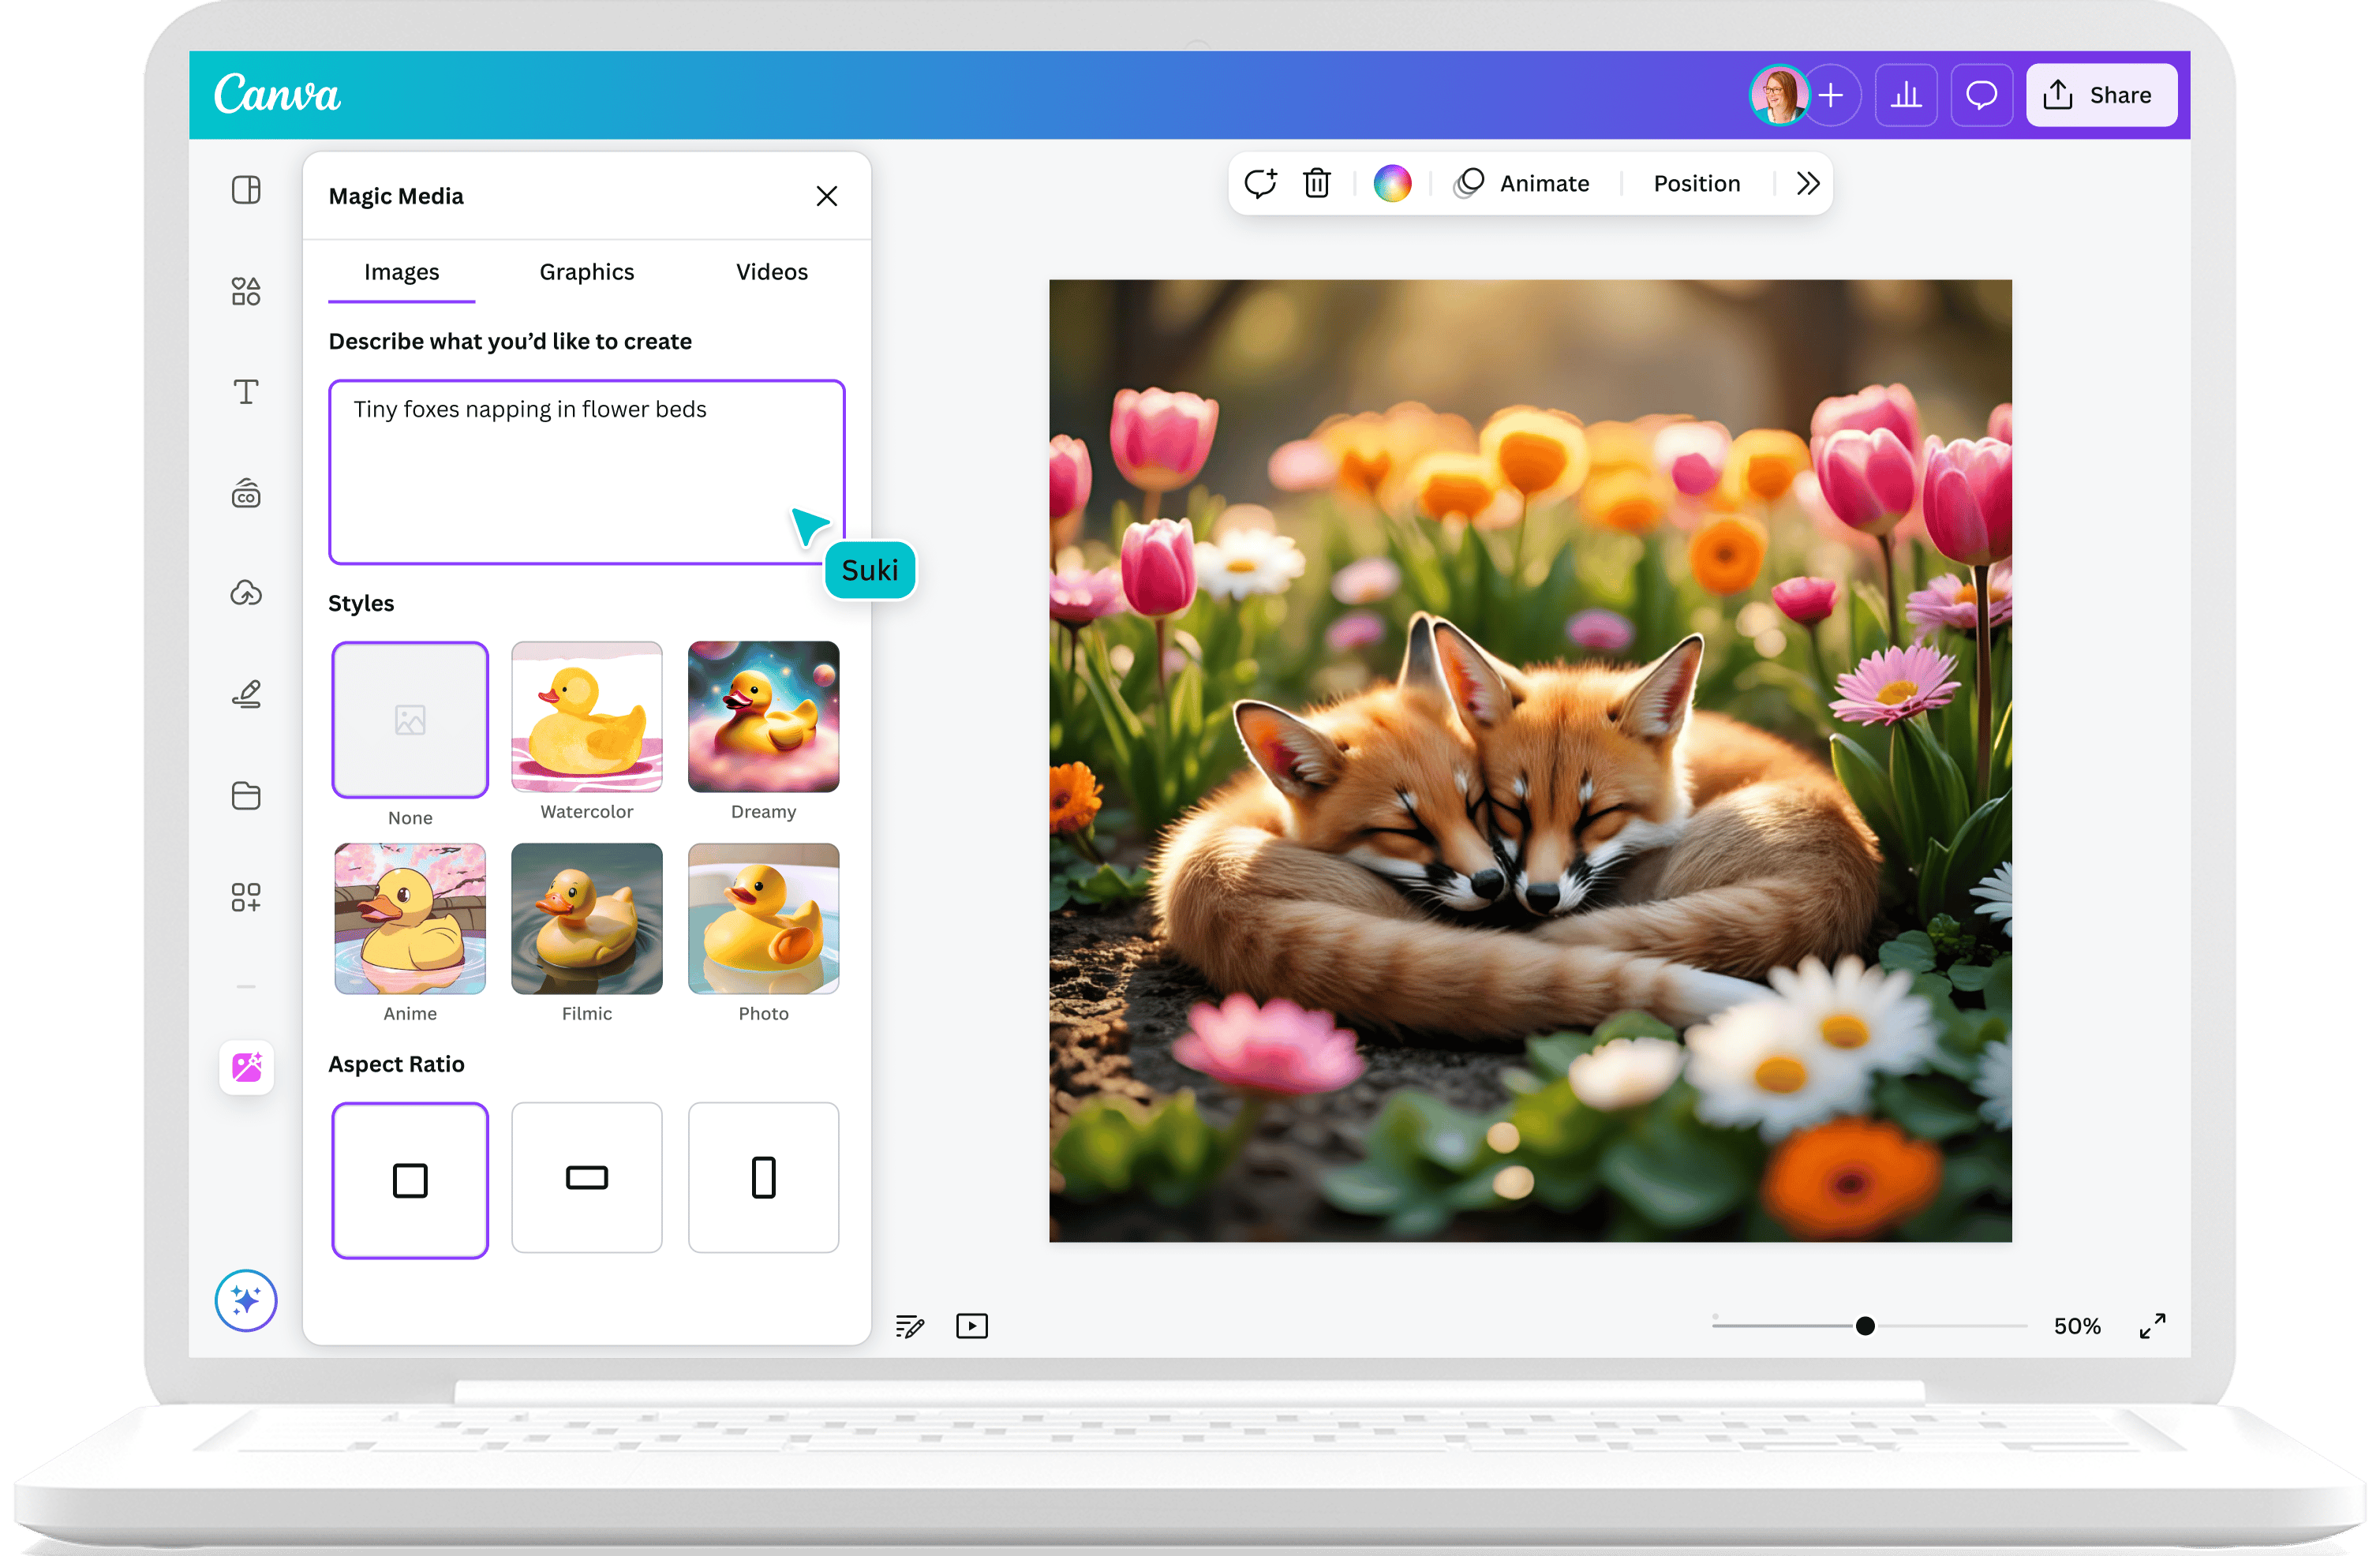The height and width of the screenshot is (1556, 2380).
Task: Choose the portrait aspect ratio option
Action: point(763,1177)
